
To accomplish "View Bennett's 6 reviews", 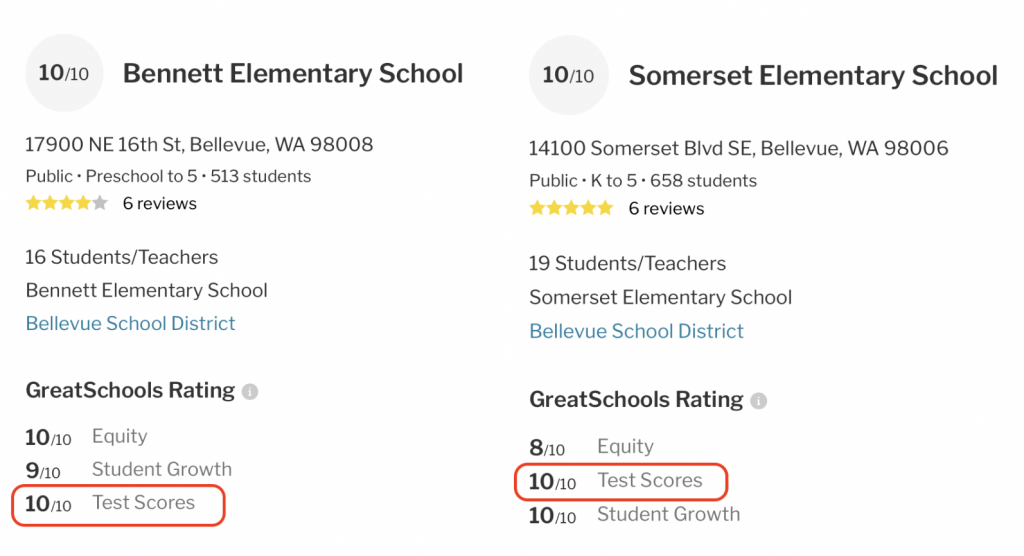I will [x=160, y=203].
